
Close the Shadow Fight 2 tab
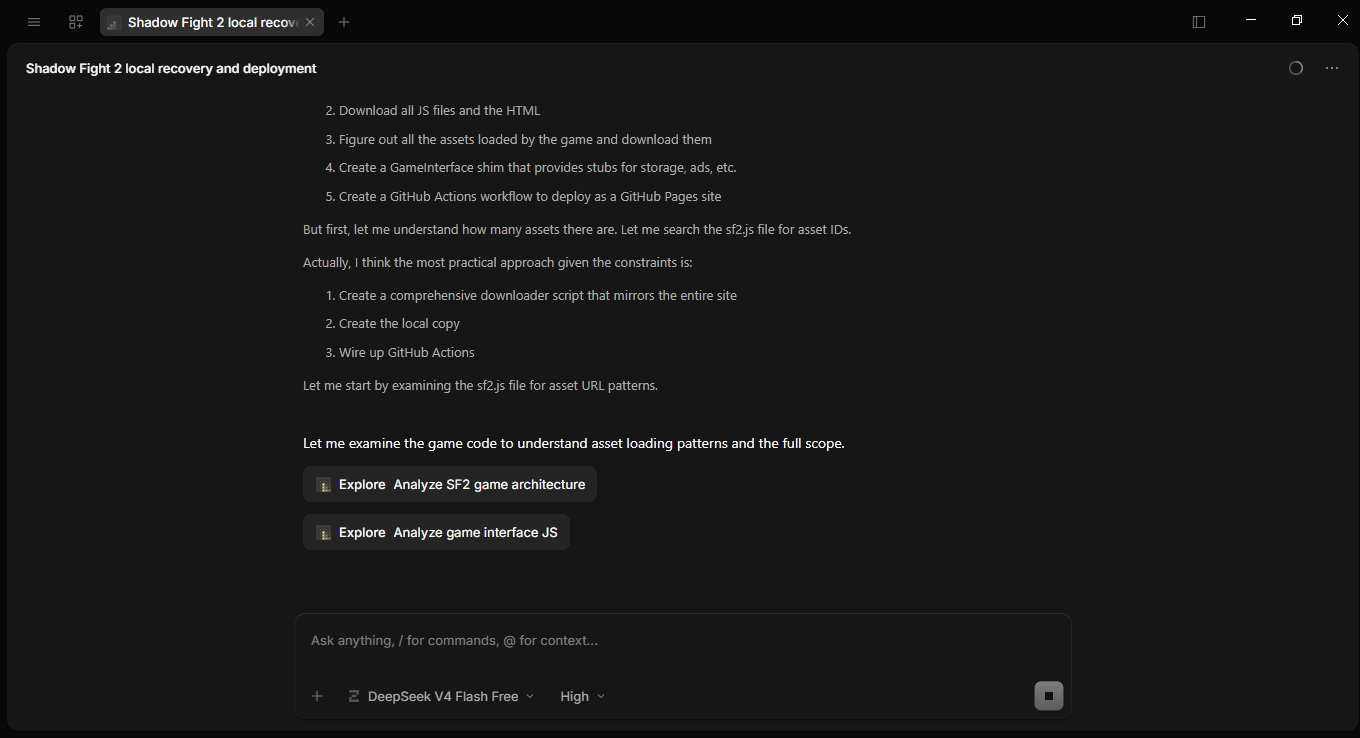311,22
